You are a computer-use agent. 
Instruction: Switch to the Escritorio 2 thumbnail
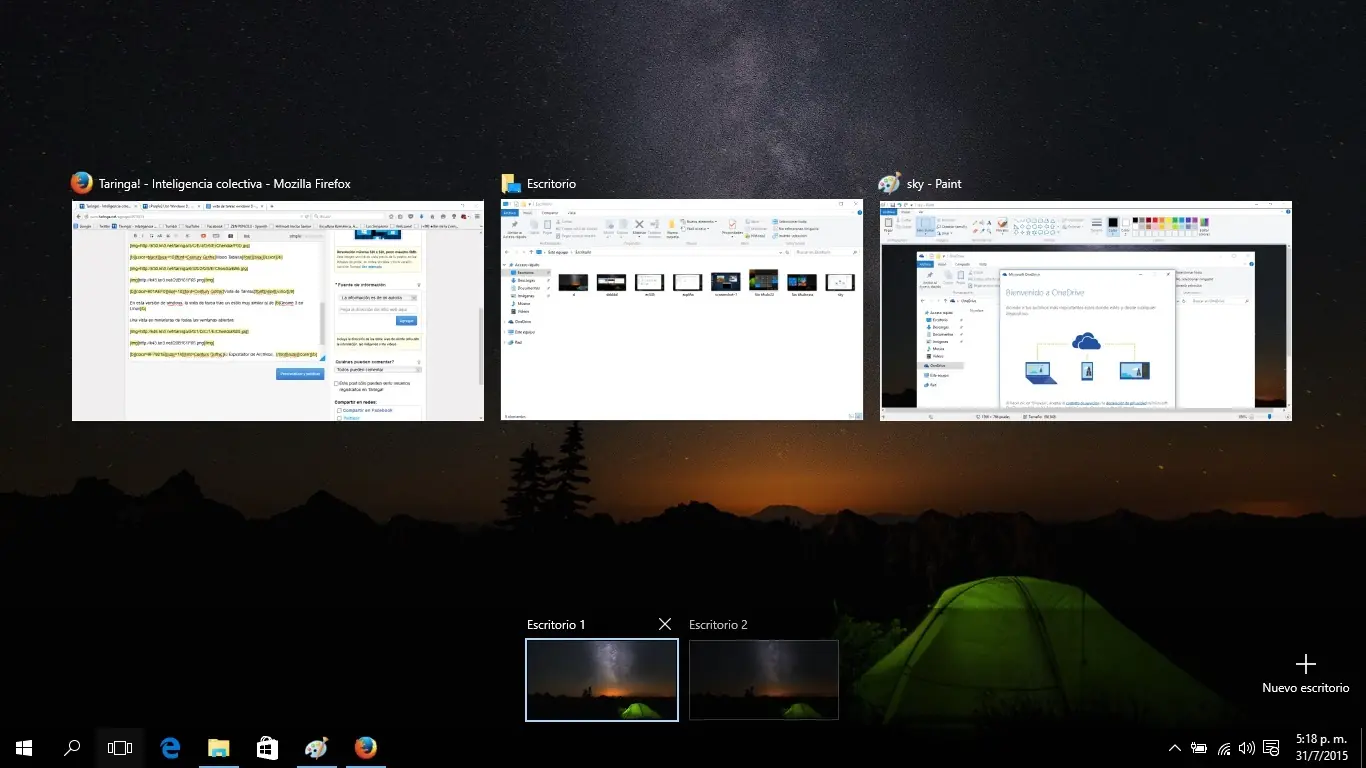pyautogui.click(x=763, y=680)
